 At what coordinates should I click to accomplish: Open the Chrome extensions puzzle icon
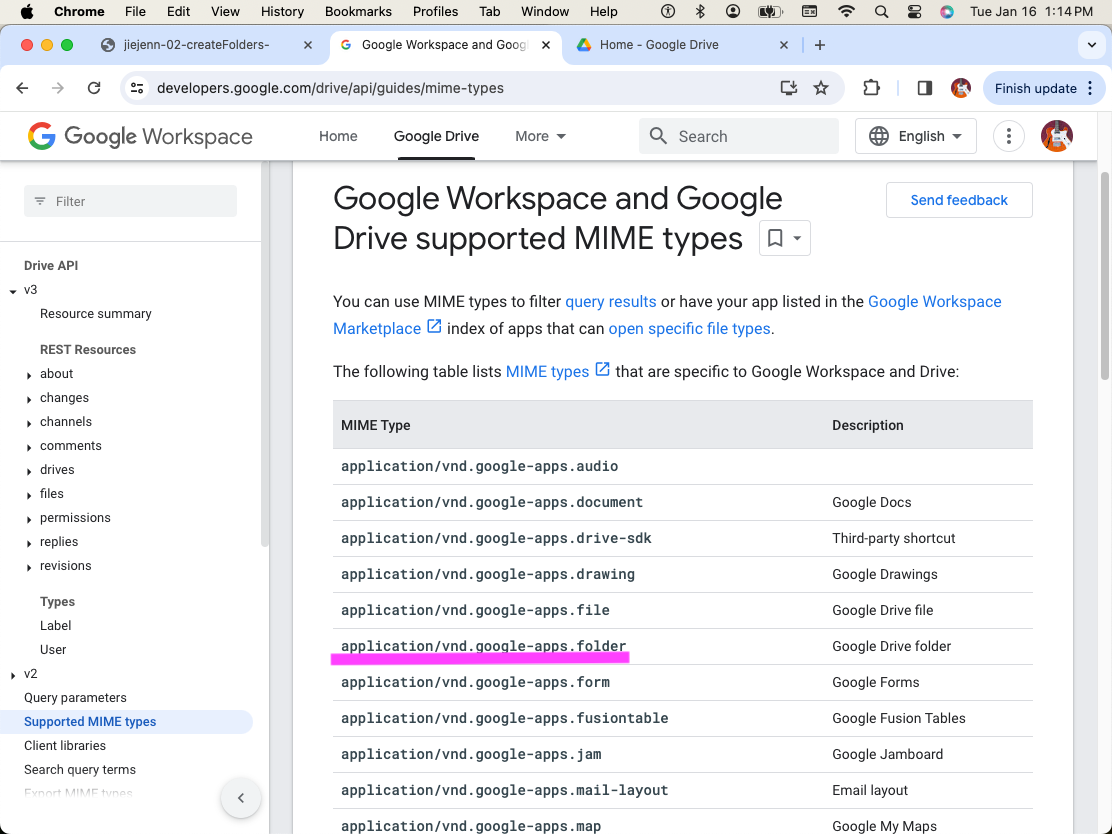pyautogui.click(x=871, y=88)
